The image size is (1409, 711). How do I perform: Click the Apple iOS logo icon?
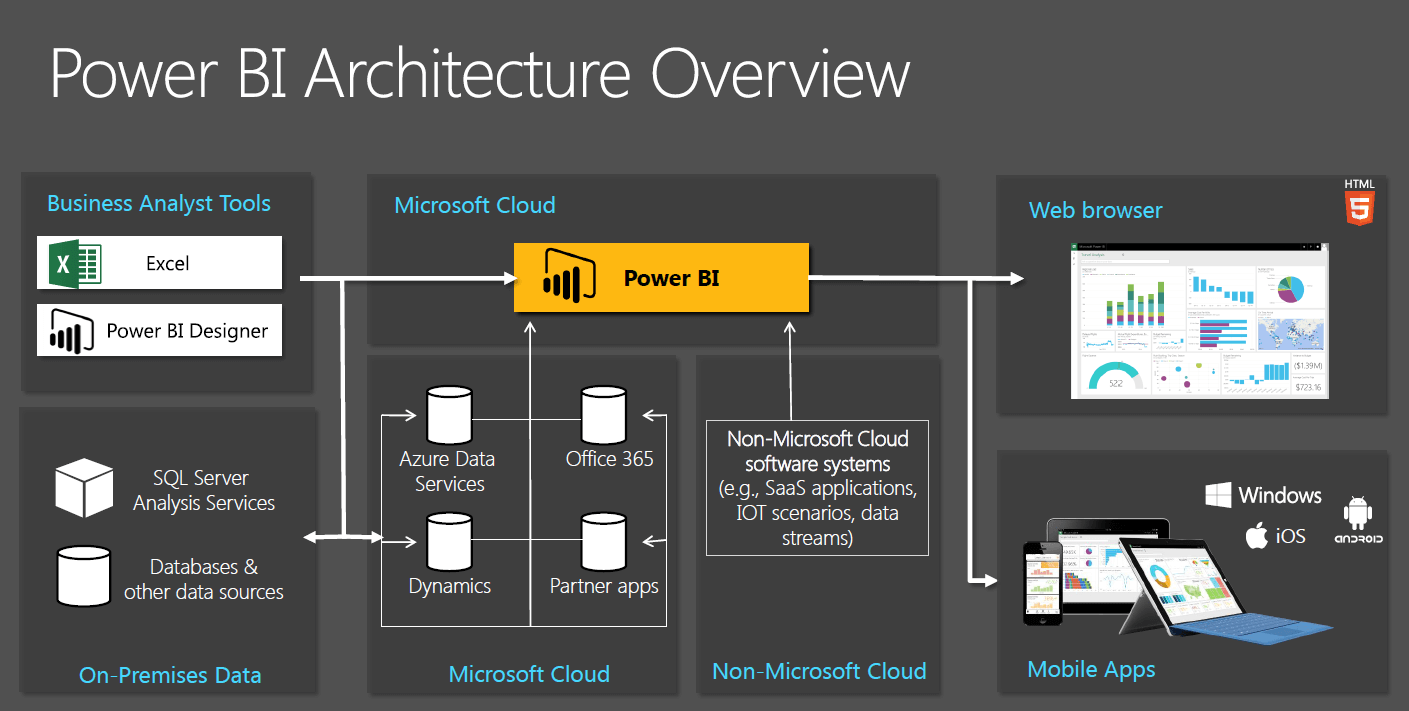1256,535
